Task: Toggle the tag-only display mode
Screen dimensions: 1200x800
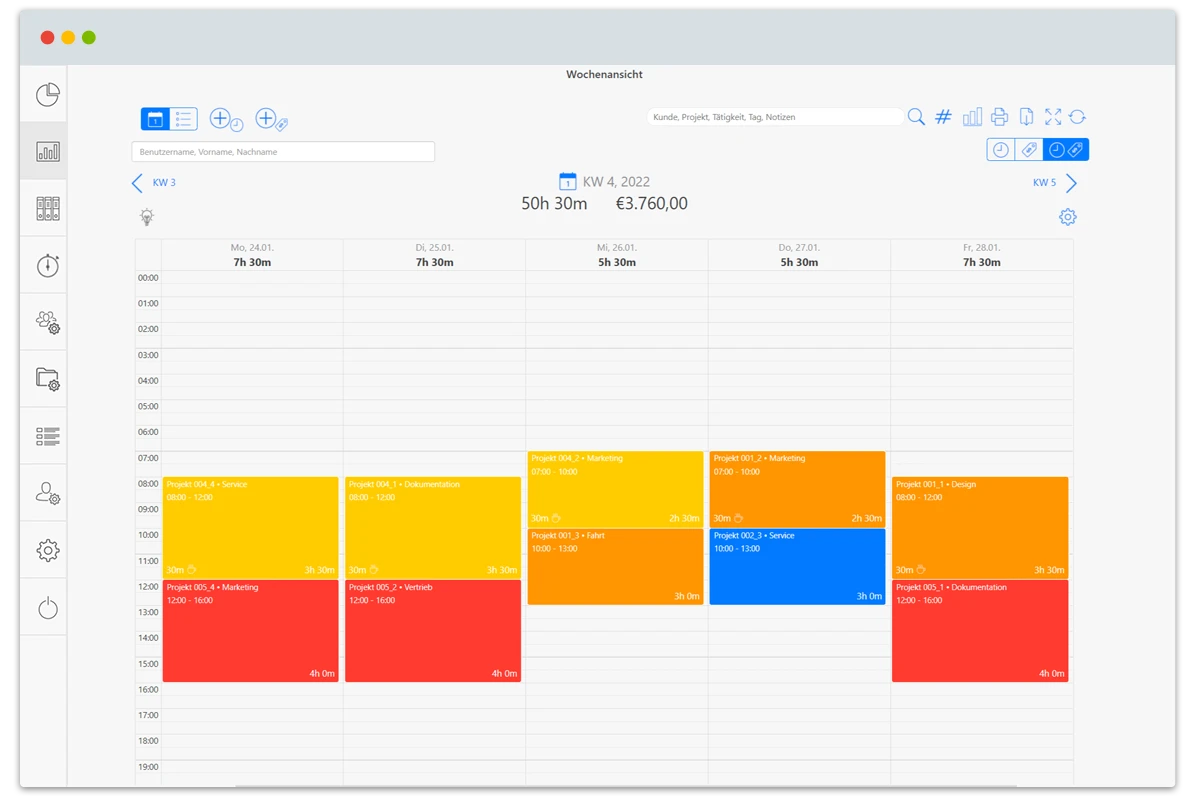Action: point(1027,150)
